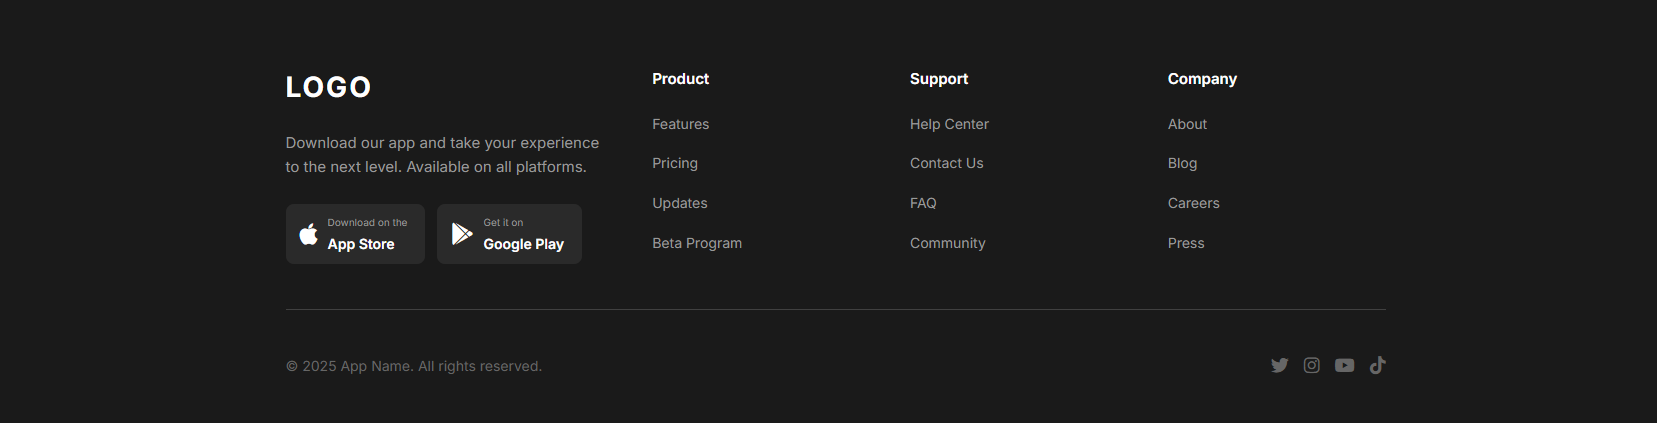This screenshot has width=1657, height=423.
Task: Open the About page link
Action: tap(1187, 124)
